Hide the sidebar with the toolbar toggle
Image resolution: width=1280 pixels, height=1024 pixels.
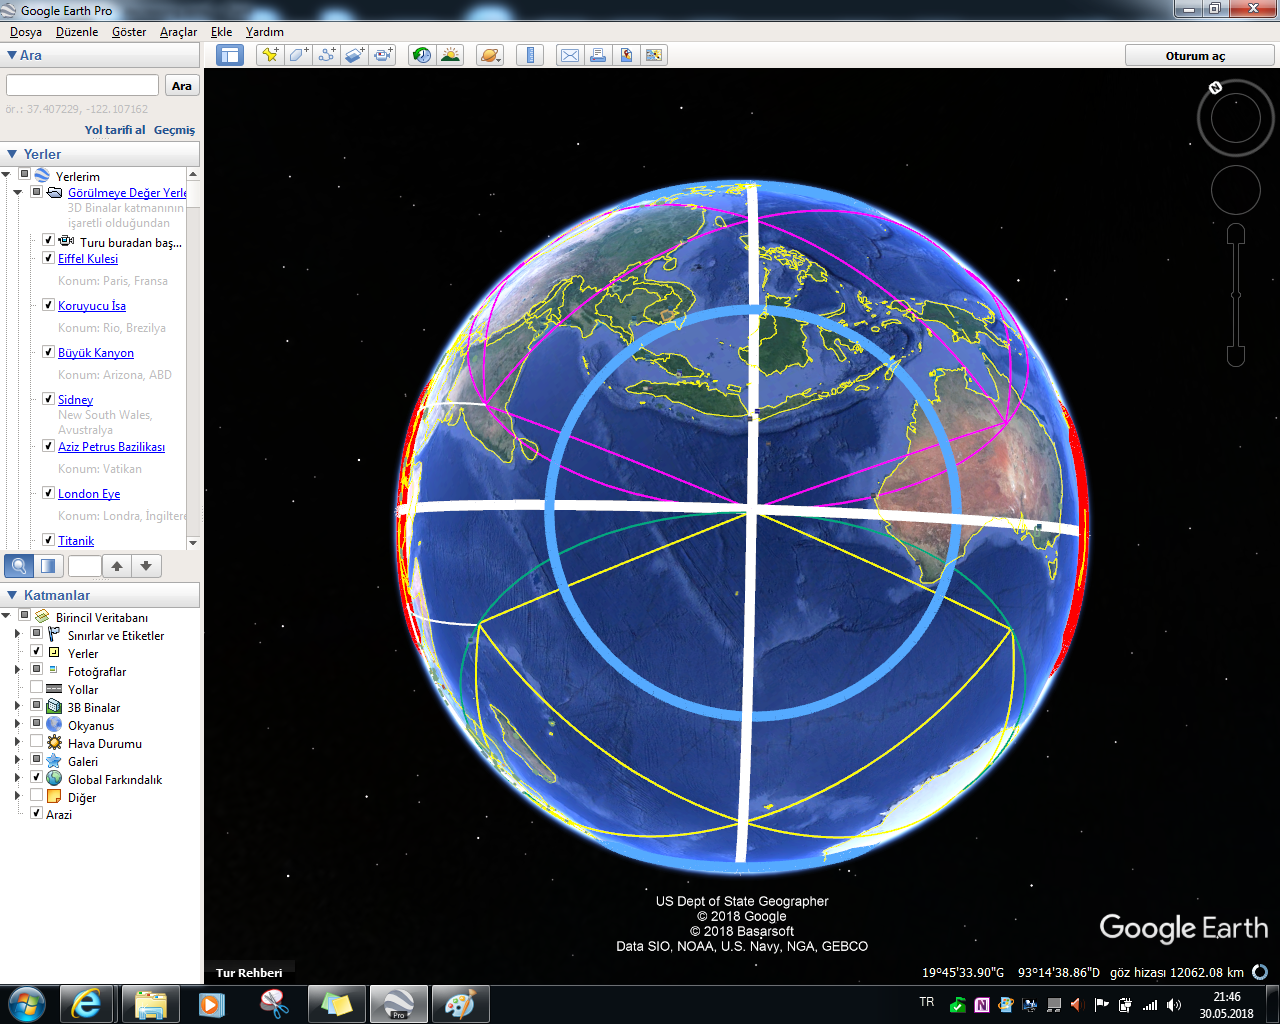click(230, 55)
